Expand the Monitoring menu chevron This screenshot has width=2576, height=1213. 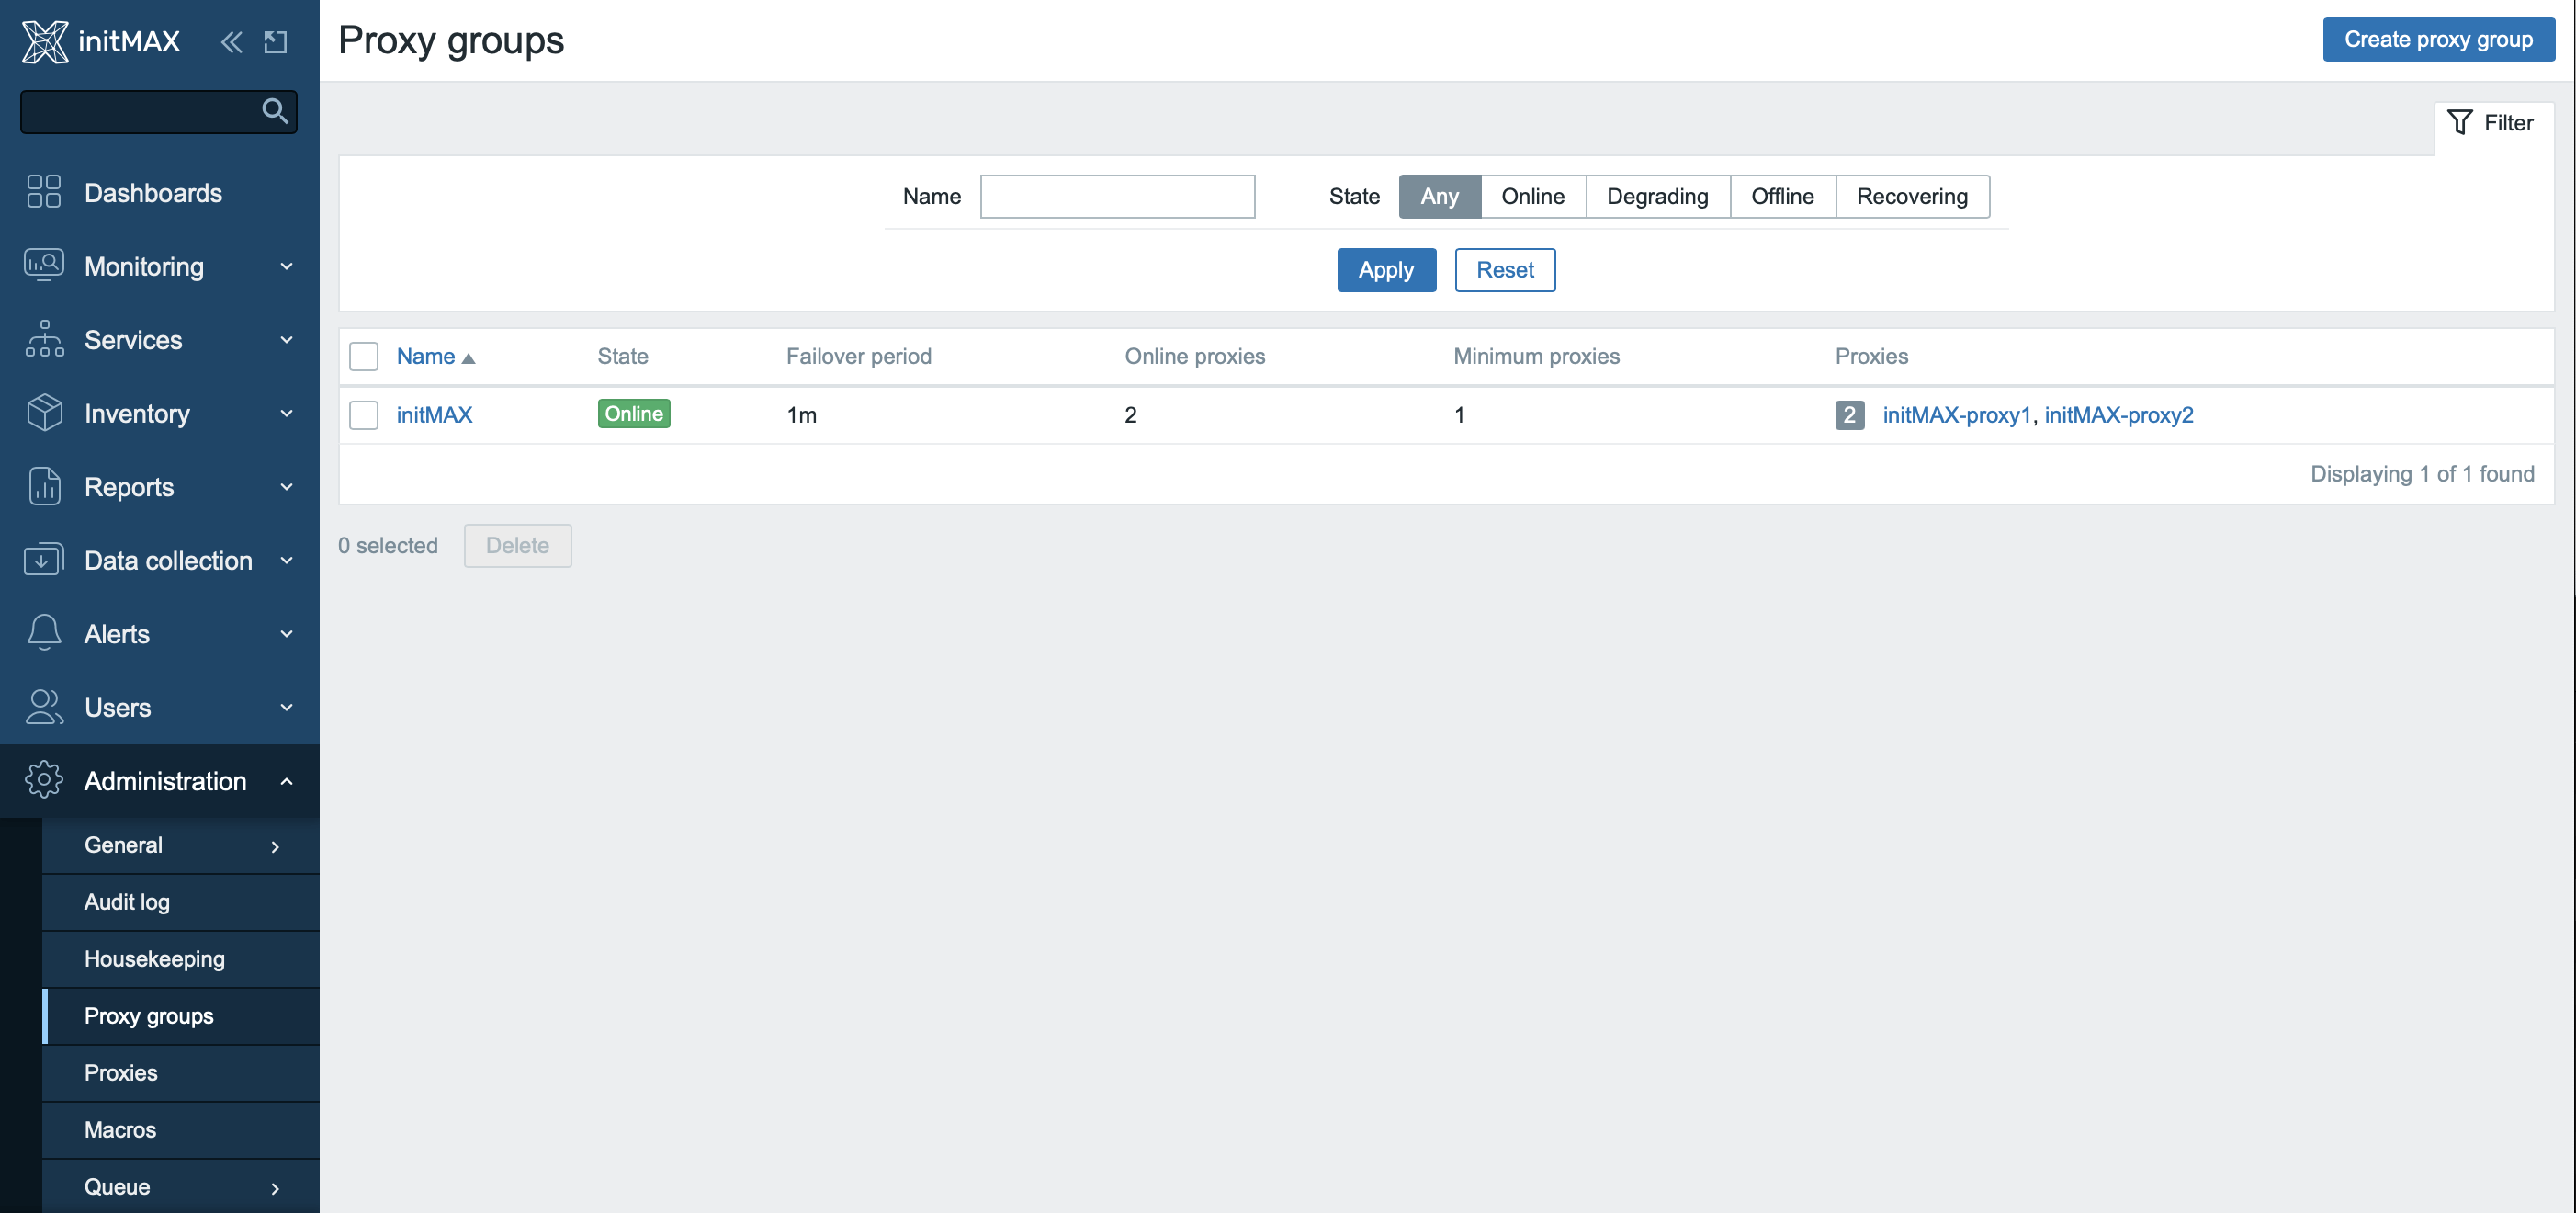coord(287,266)
